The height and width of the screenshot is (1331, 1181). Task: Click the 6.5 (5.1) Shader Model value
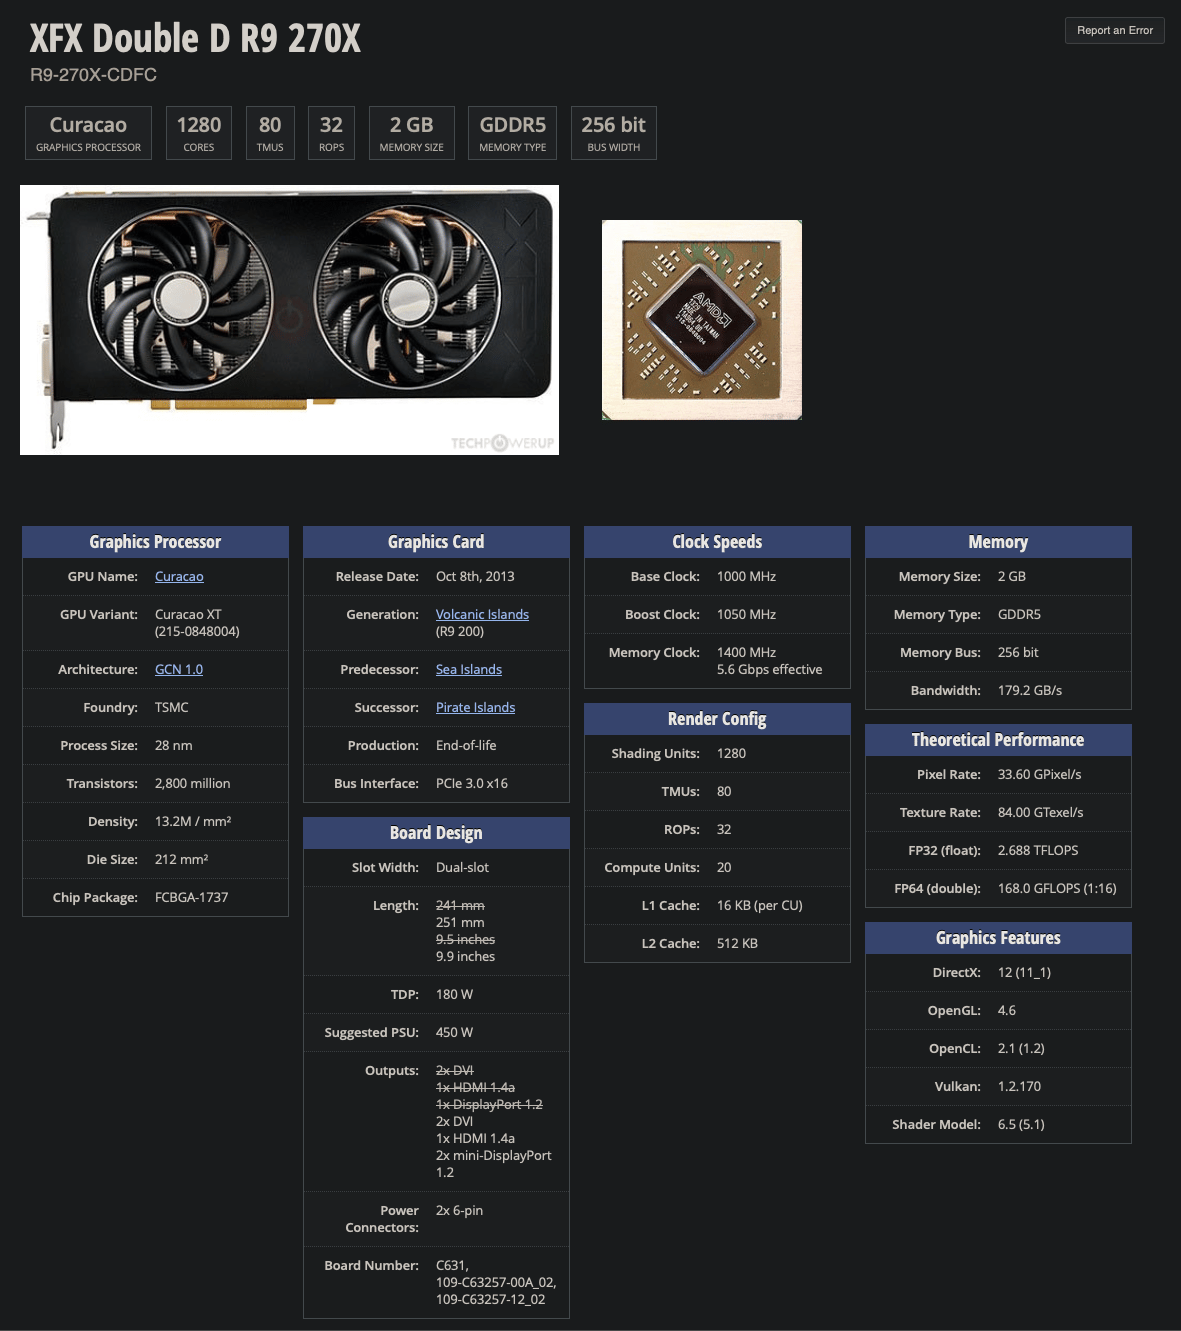coord(1021,1125)
